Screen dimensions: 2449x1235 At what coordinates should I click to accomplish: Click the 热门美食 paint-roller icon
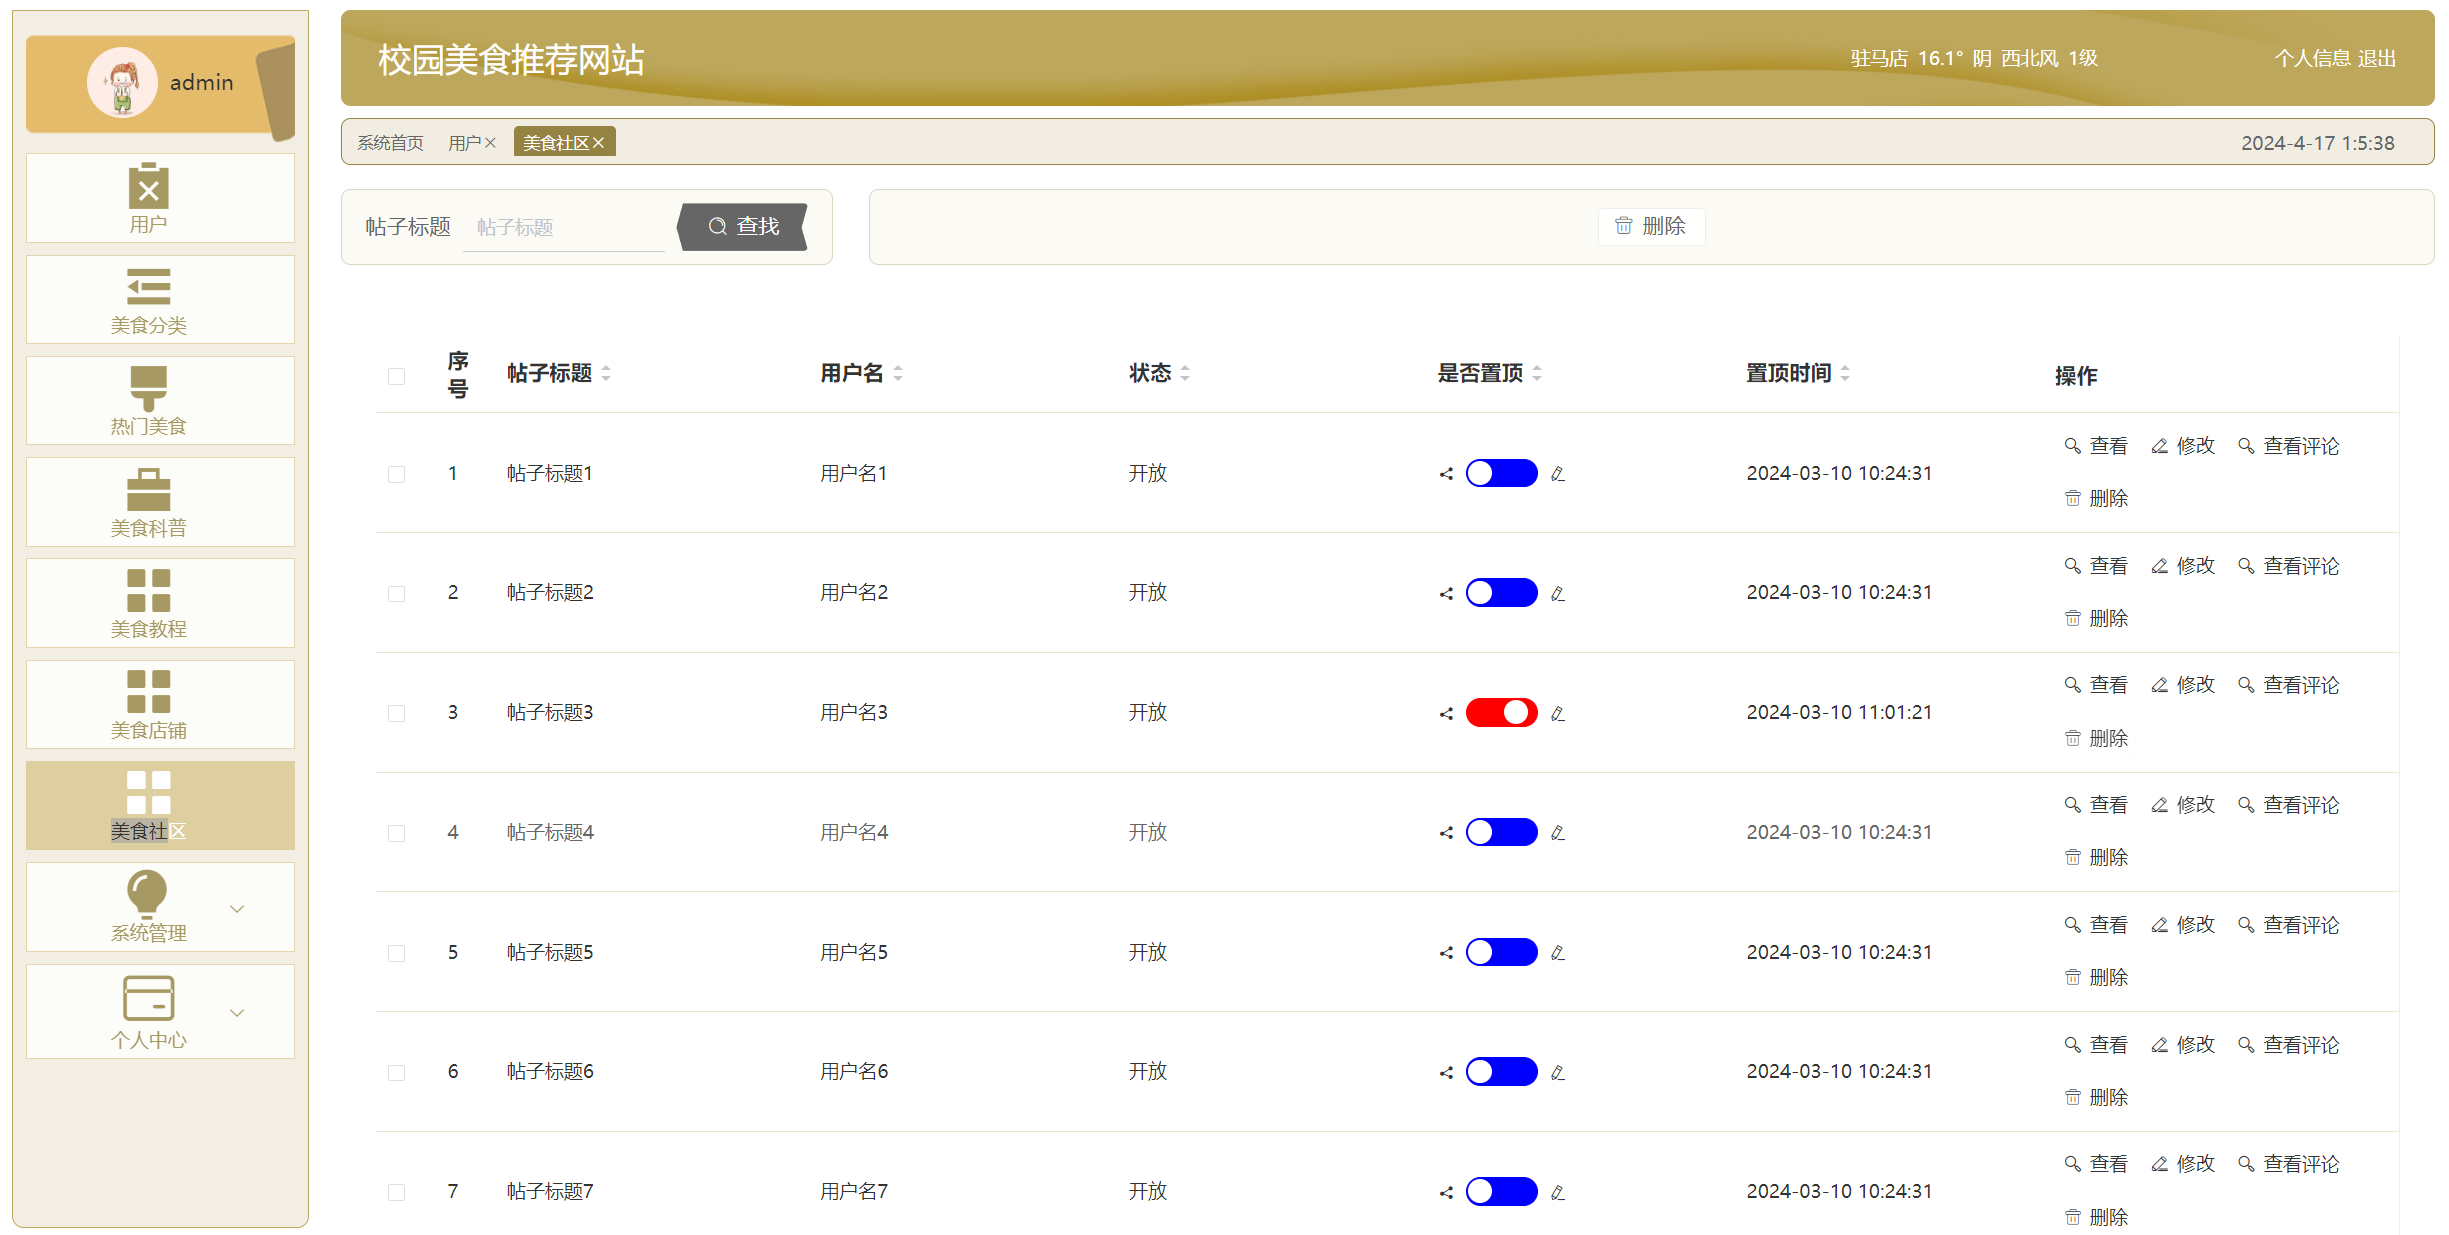pos(148,388)
